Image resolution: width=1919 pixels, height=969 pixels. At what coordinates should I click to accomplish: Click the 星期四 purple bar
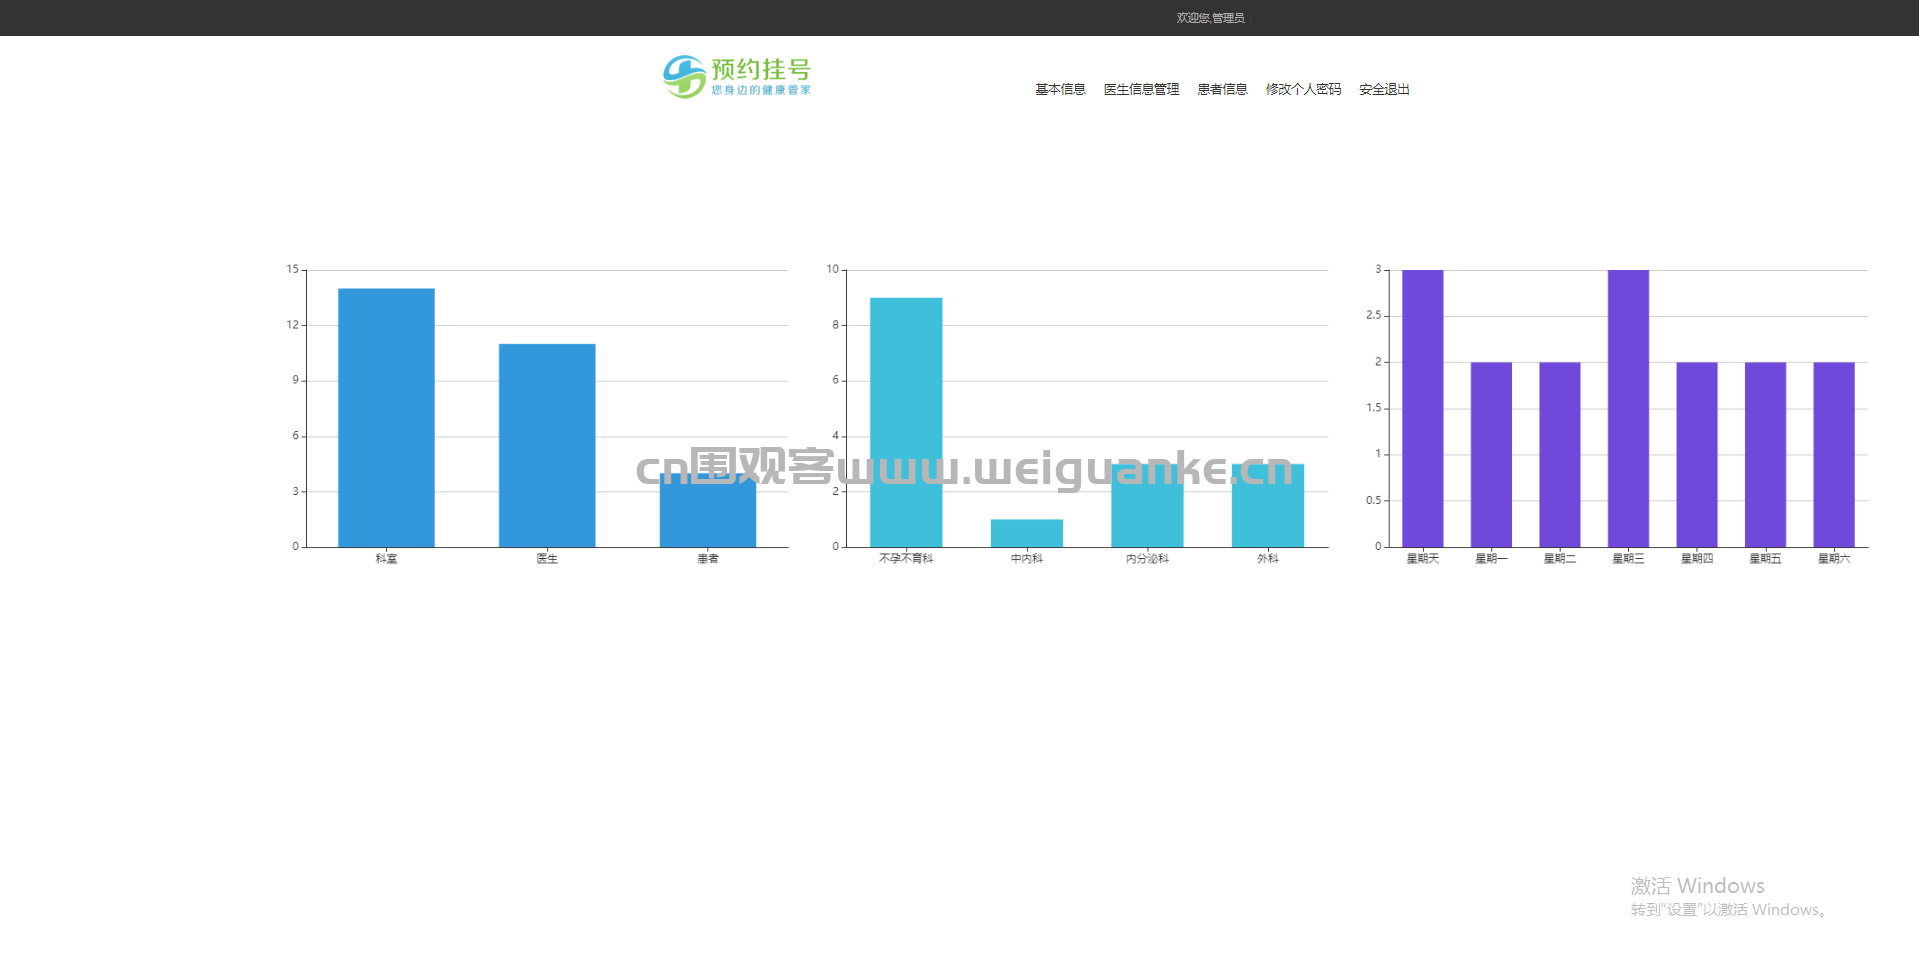[1697, 455]
